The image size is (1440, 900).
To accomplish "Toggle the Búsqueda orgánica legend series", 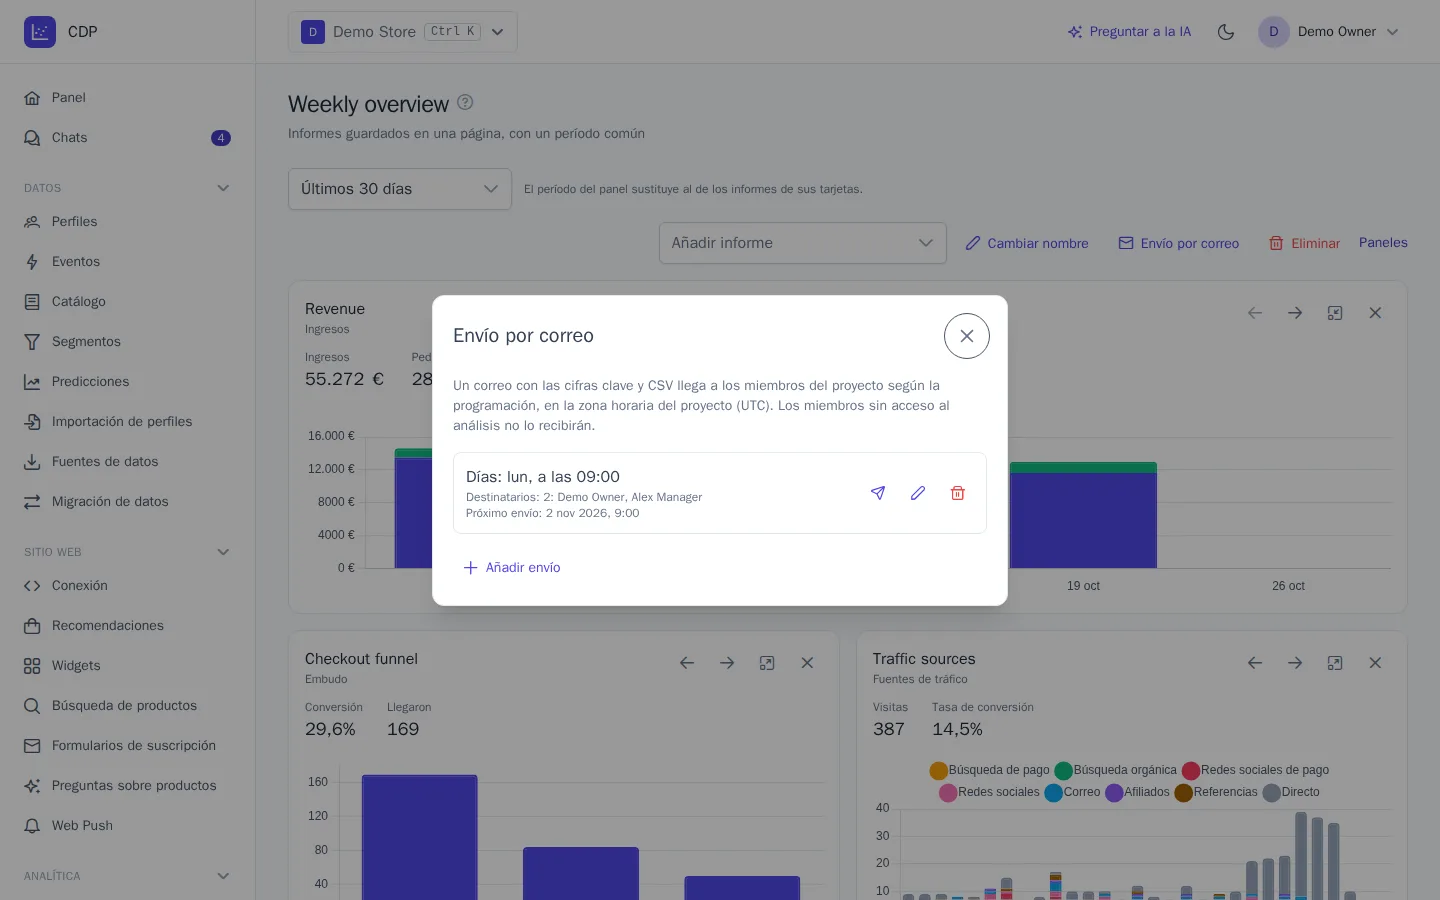I will [1115, 770].
